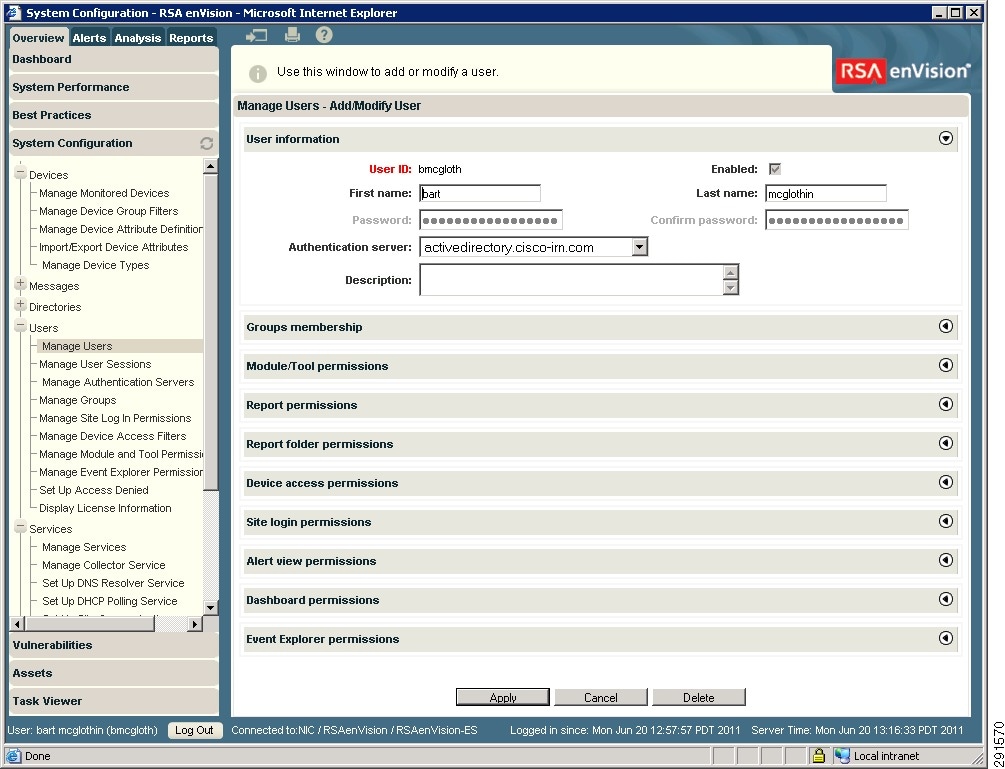Click tree horizontal scrollbar left arrow
This screenshot has height=769, width=1005.
click(18, 624)
